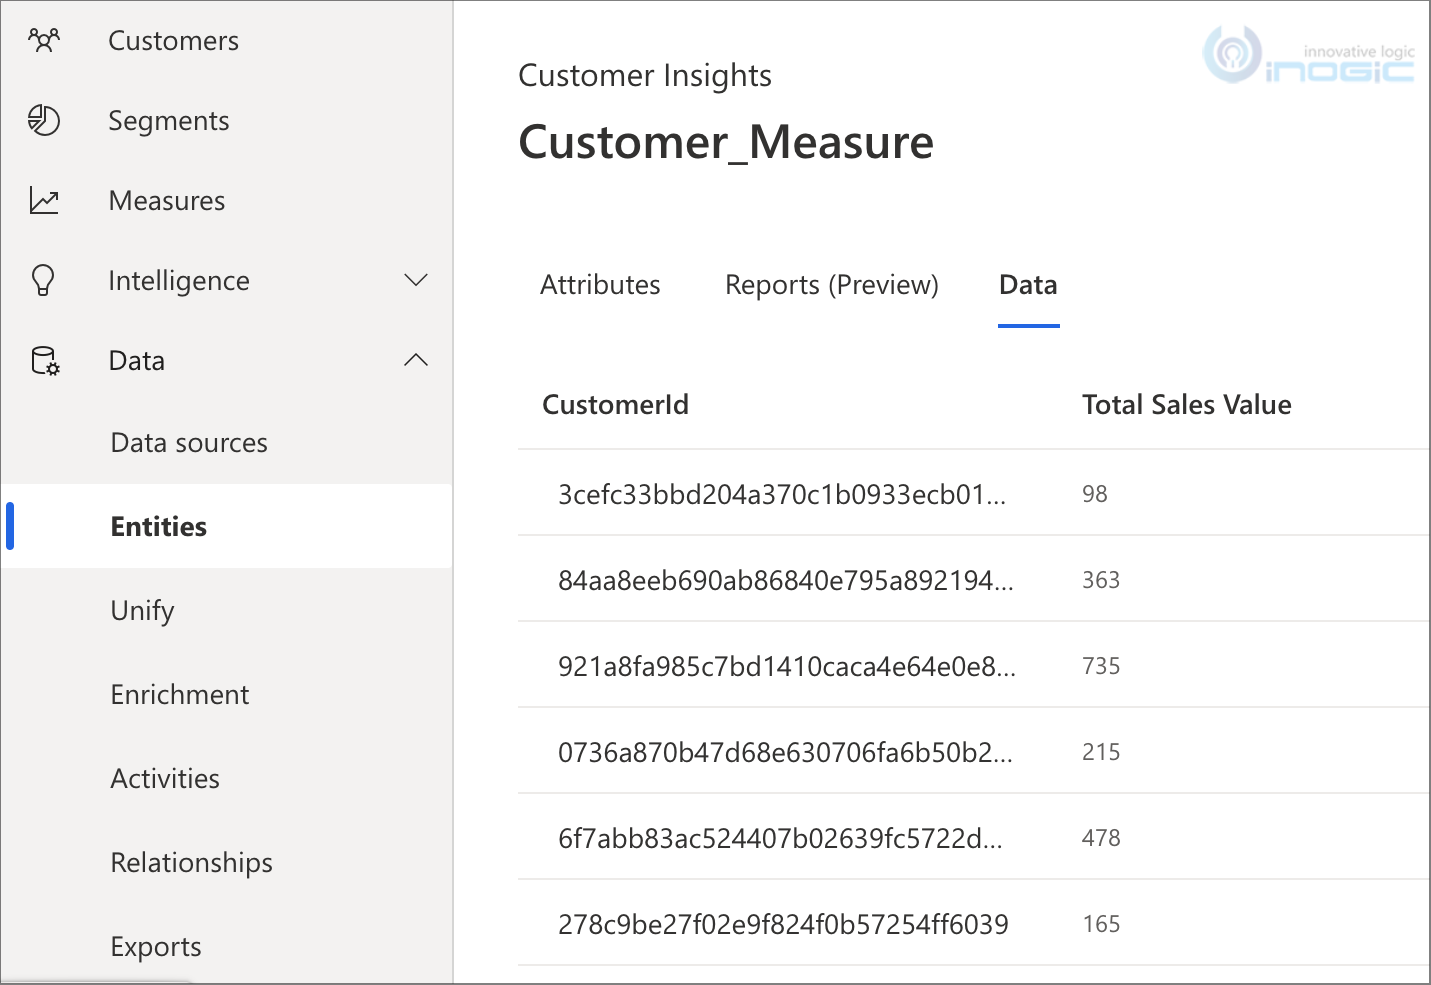Expand the Intelligence section chevron

pos(416,280)
